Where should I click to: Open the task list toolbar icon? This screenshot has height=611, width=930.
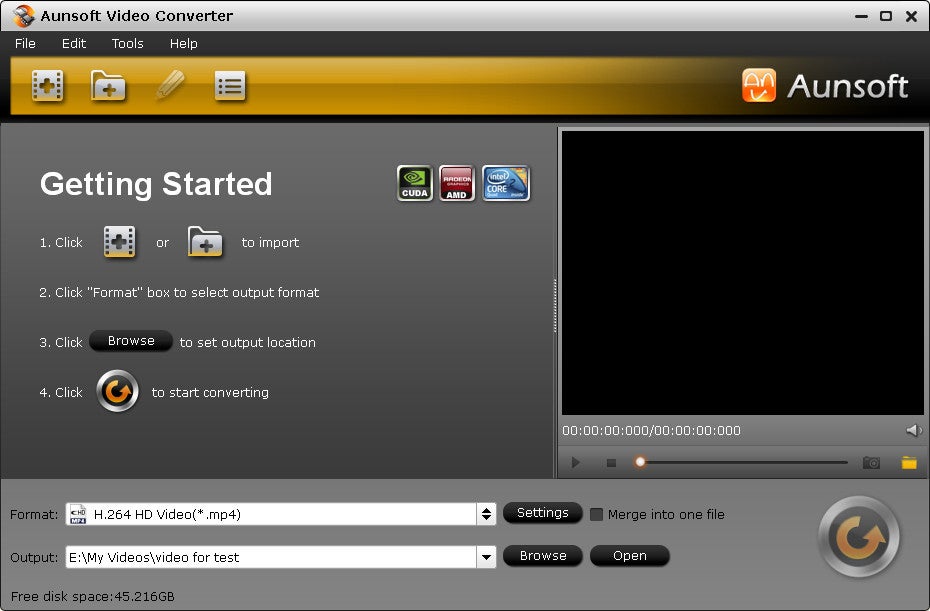230,87
